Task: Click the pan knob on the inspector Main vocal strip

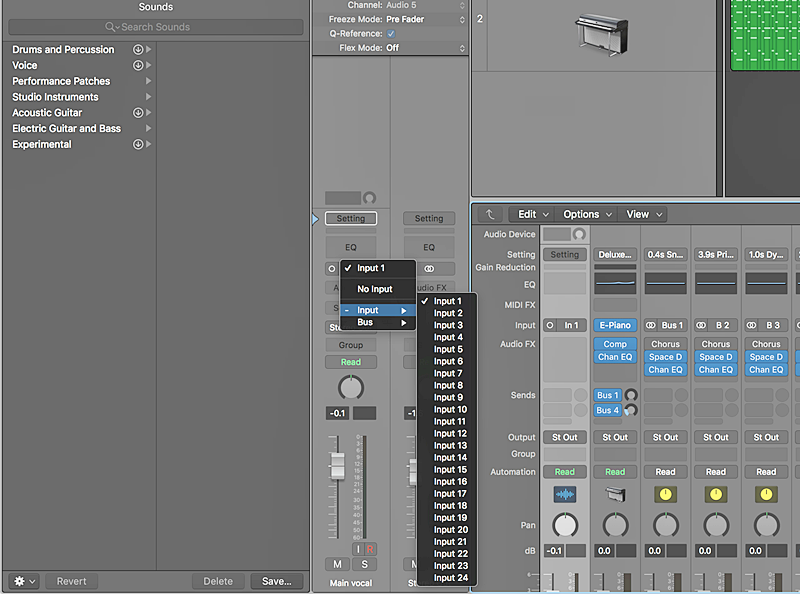Action: pyautogui.click(x=351, y=388)
